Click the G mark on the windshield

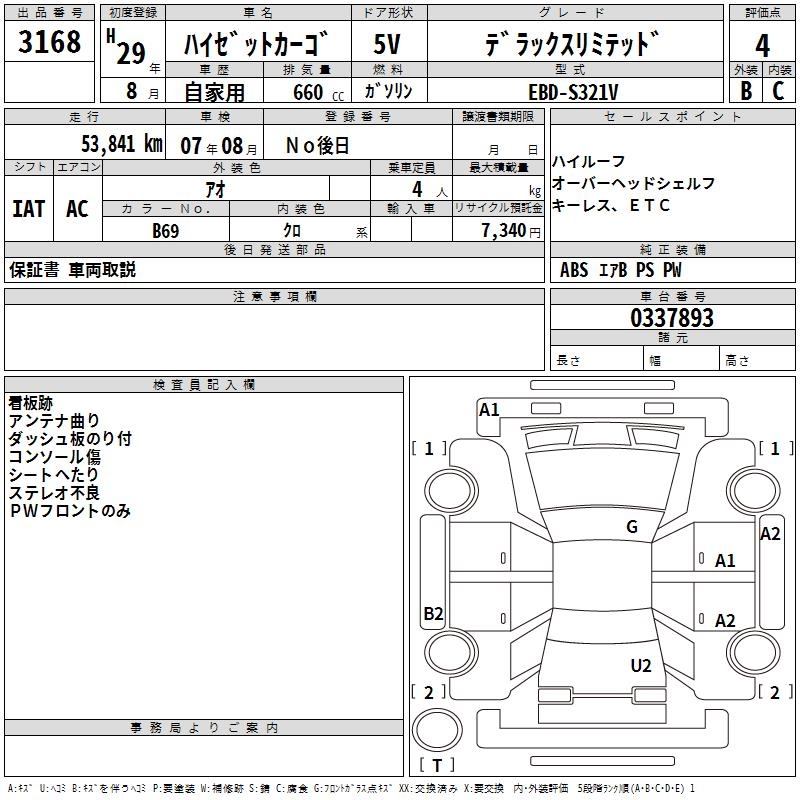632,527
